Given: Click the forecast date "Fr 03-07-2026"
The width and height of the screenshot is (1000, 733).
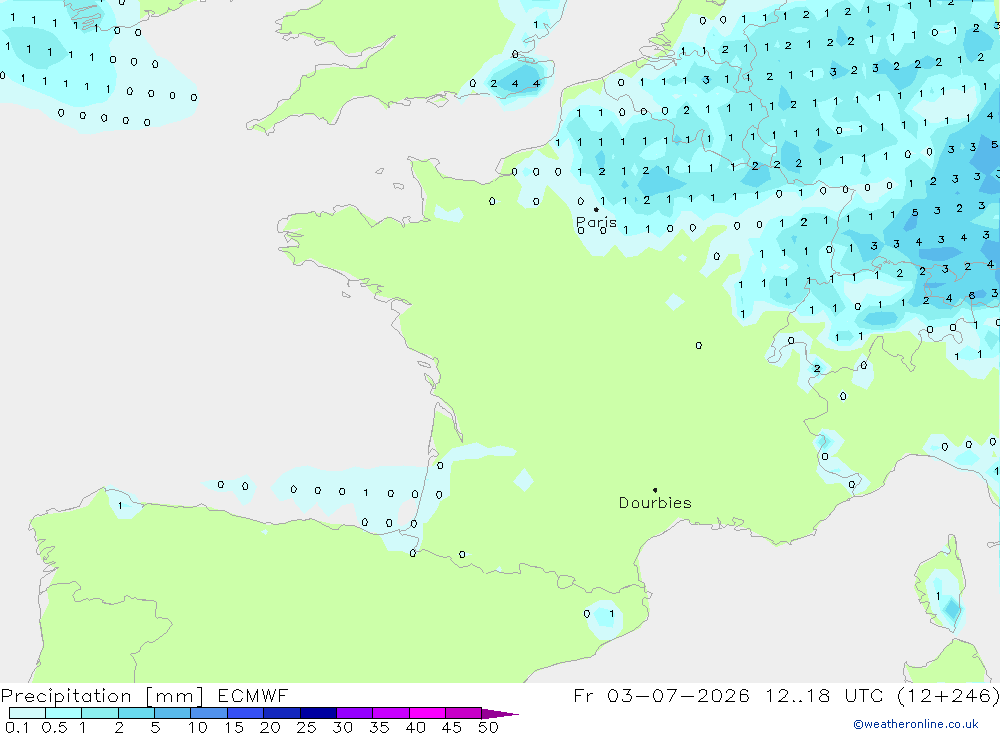Looking at the screenshot, I should point(661,695).
